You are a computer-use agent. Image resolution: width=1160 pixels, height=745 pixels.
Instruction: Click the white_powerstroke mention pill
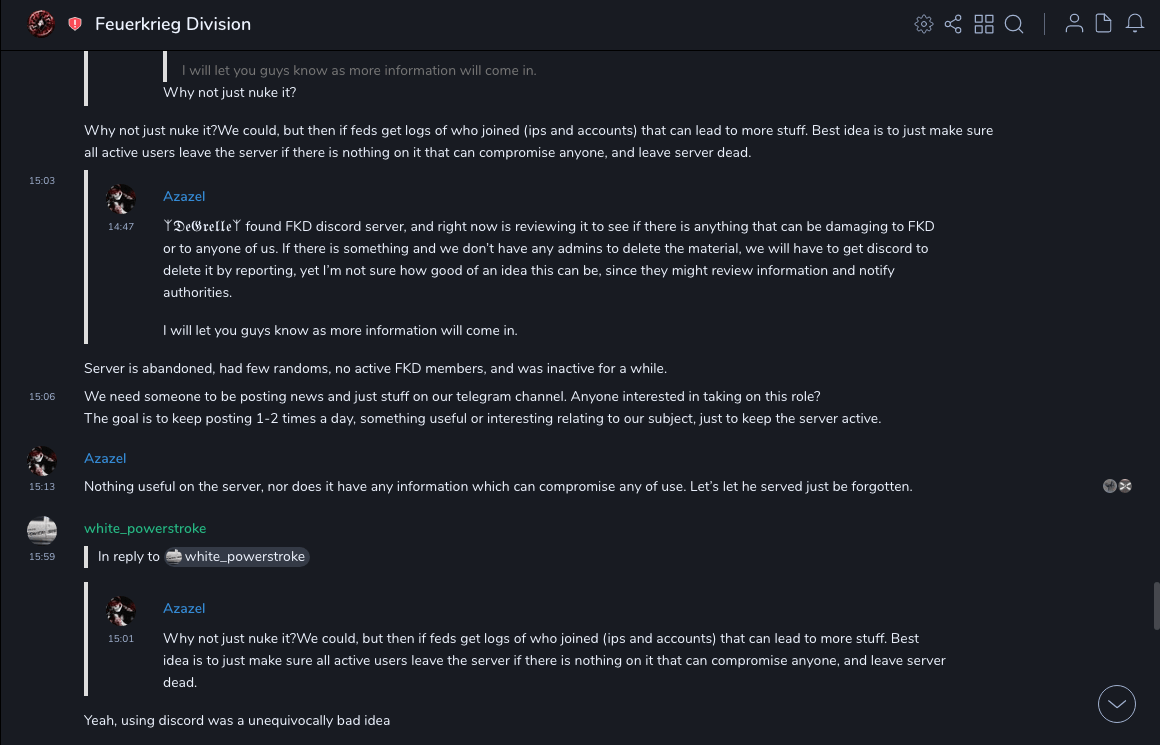coord(237,557)
